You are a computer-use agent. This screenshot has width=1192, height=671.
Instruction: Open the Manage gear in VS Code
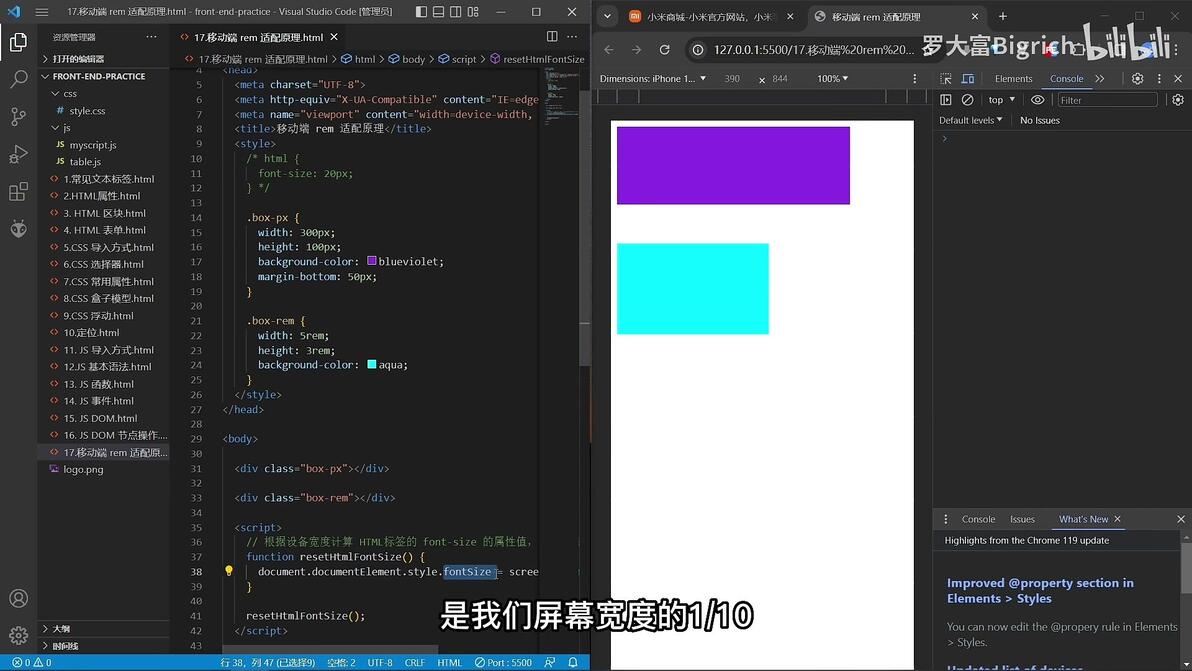tap(18, 635)
